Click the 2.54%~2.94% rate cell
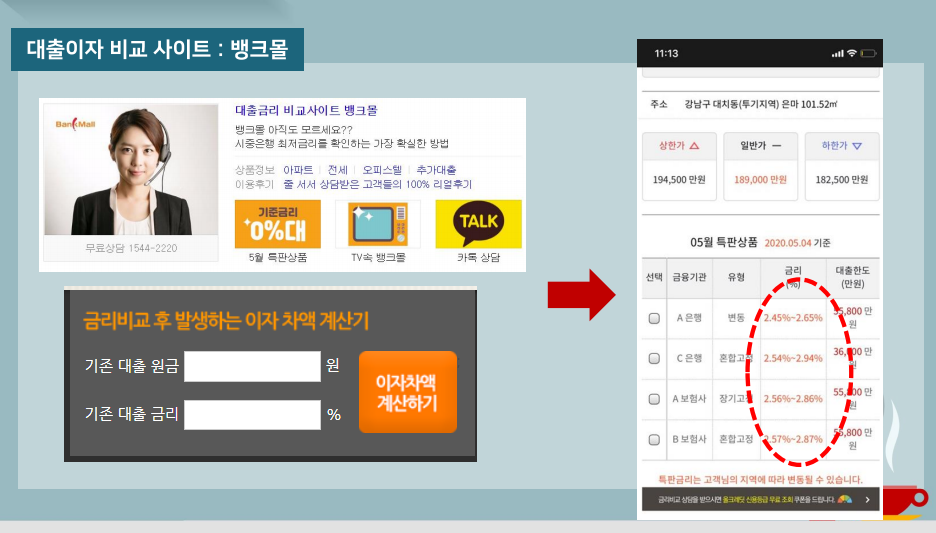Viewport: 936px width, 533px height. pos(793,358)
